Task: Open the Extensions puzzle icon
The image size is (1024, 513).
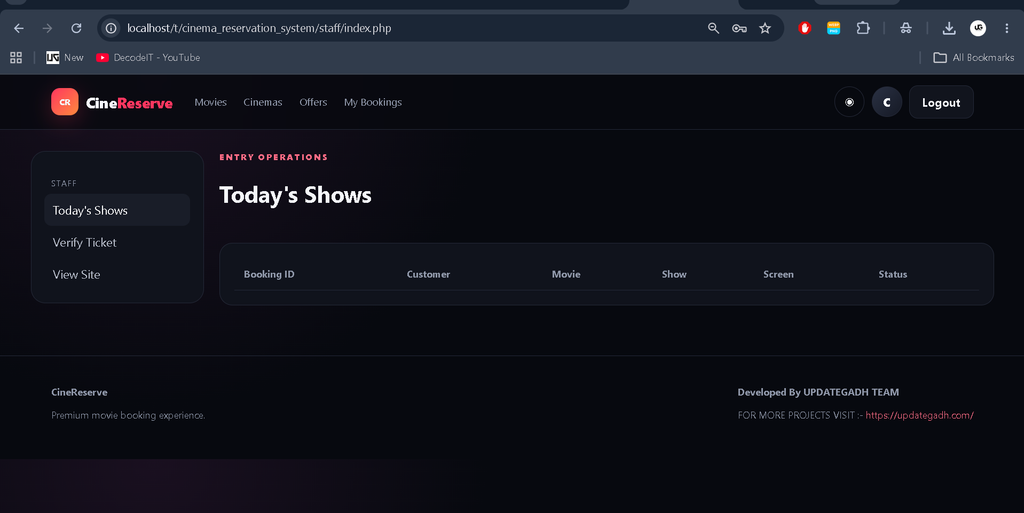Action: 863,28
